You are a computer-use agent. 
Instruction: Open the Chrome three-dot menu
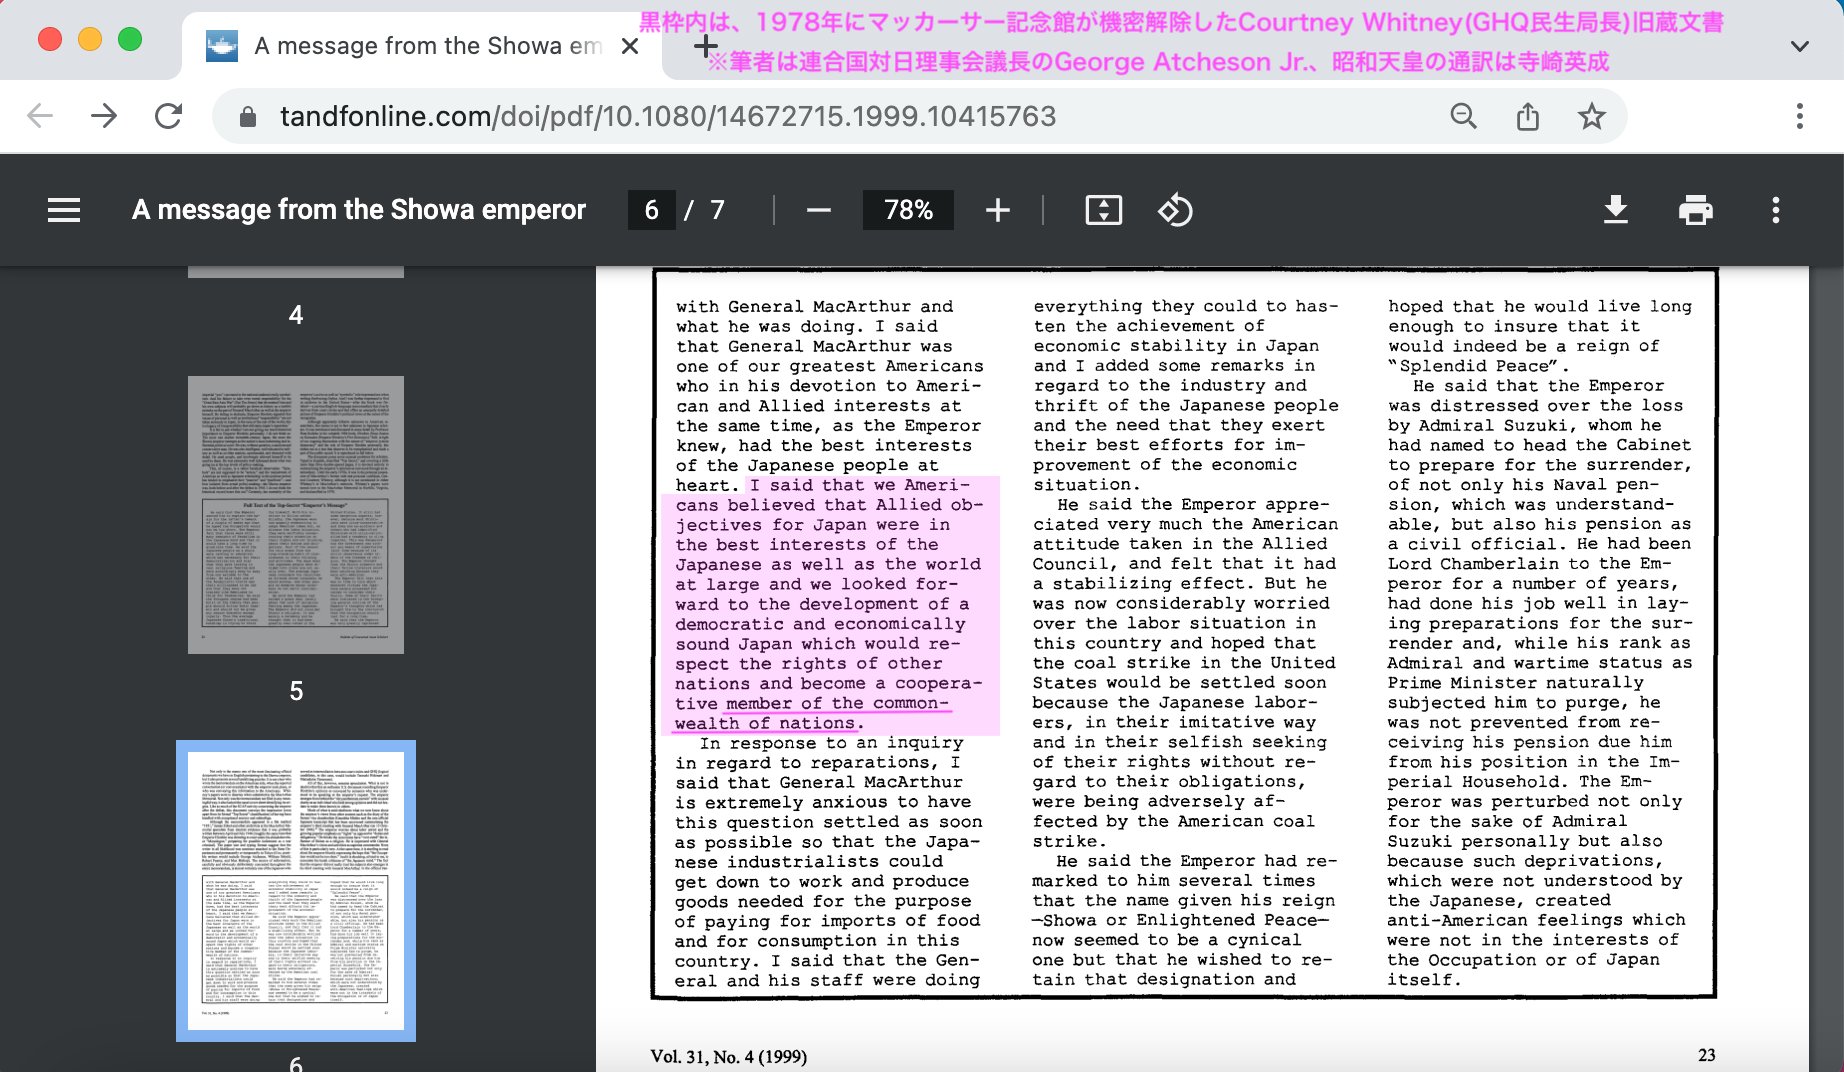tap(1799, 116)
